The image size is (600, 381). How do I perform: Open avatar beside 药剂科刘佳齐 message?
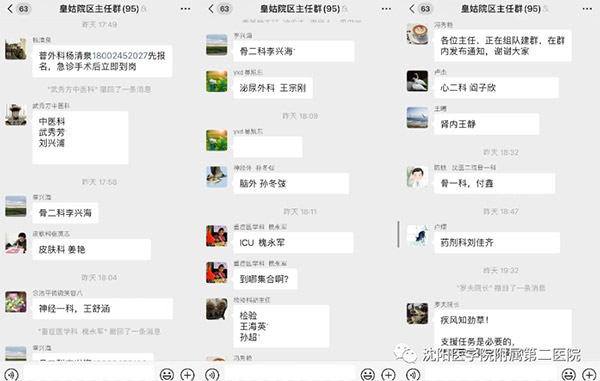pos(417,236)
